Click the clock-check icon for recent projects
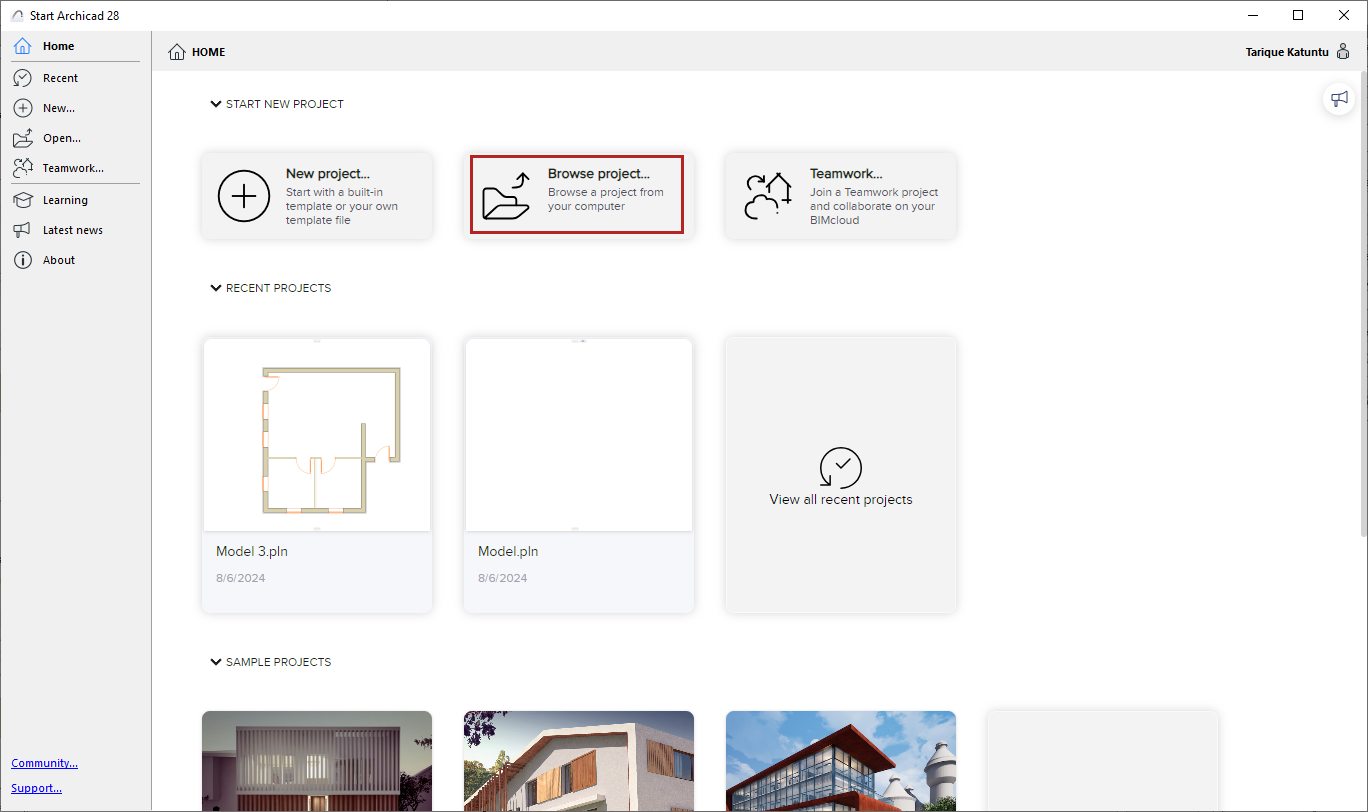The height and width of the screenshot is (812, 1368). [841, 467]
